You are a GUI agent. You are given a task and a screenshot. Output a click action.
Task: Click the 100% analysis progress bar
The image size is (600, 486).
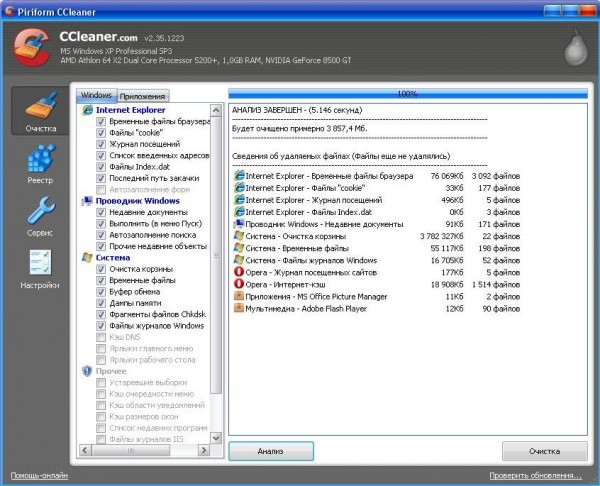[408, 93]
